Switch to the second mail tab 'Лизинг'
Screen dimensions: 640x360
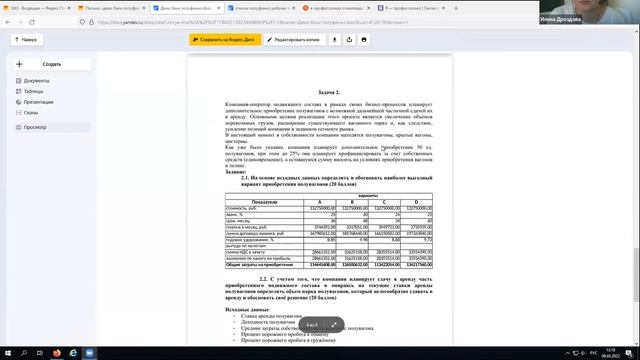(x=111, y=8)
